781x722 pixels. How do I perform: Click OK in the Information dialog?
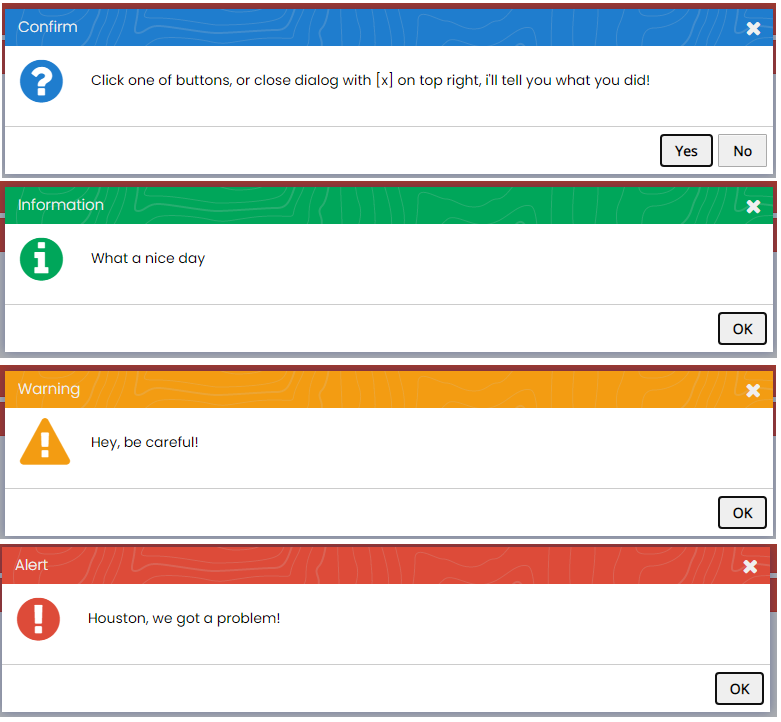coord(742,329)
